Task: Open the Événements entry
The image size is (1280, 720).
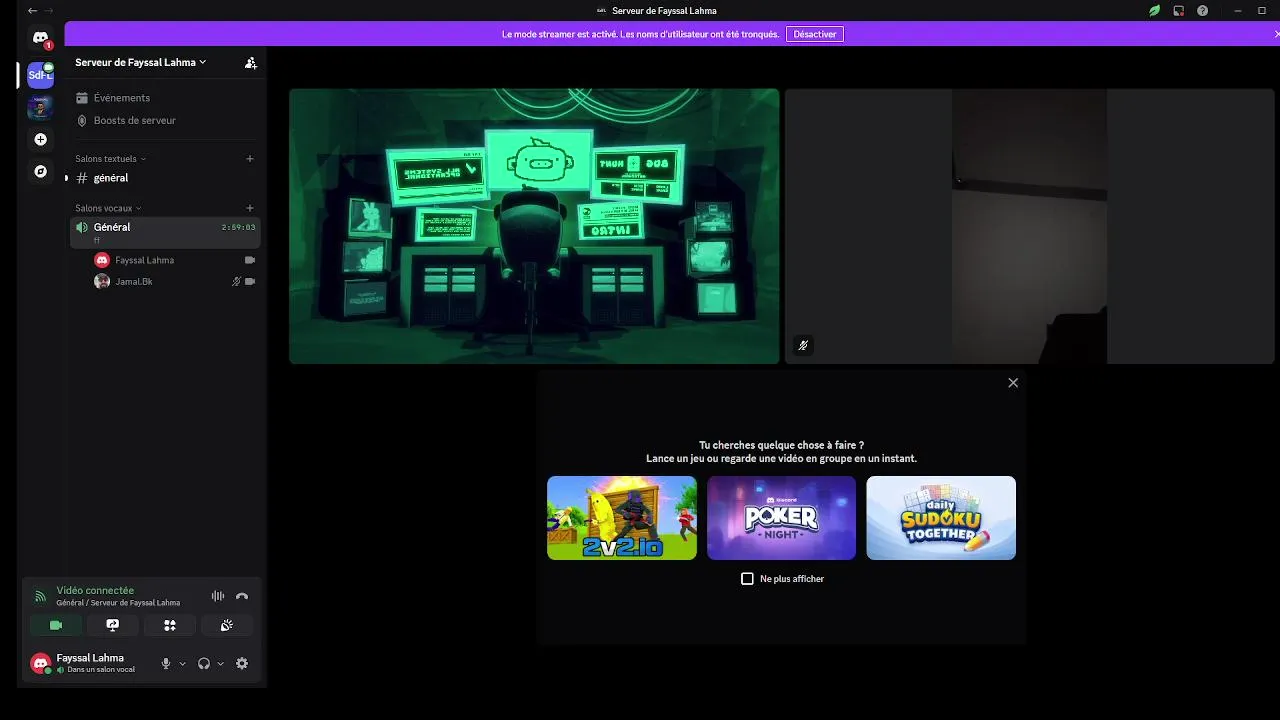Action: pyautogui.click(x=165, y=98)
